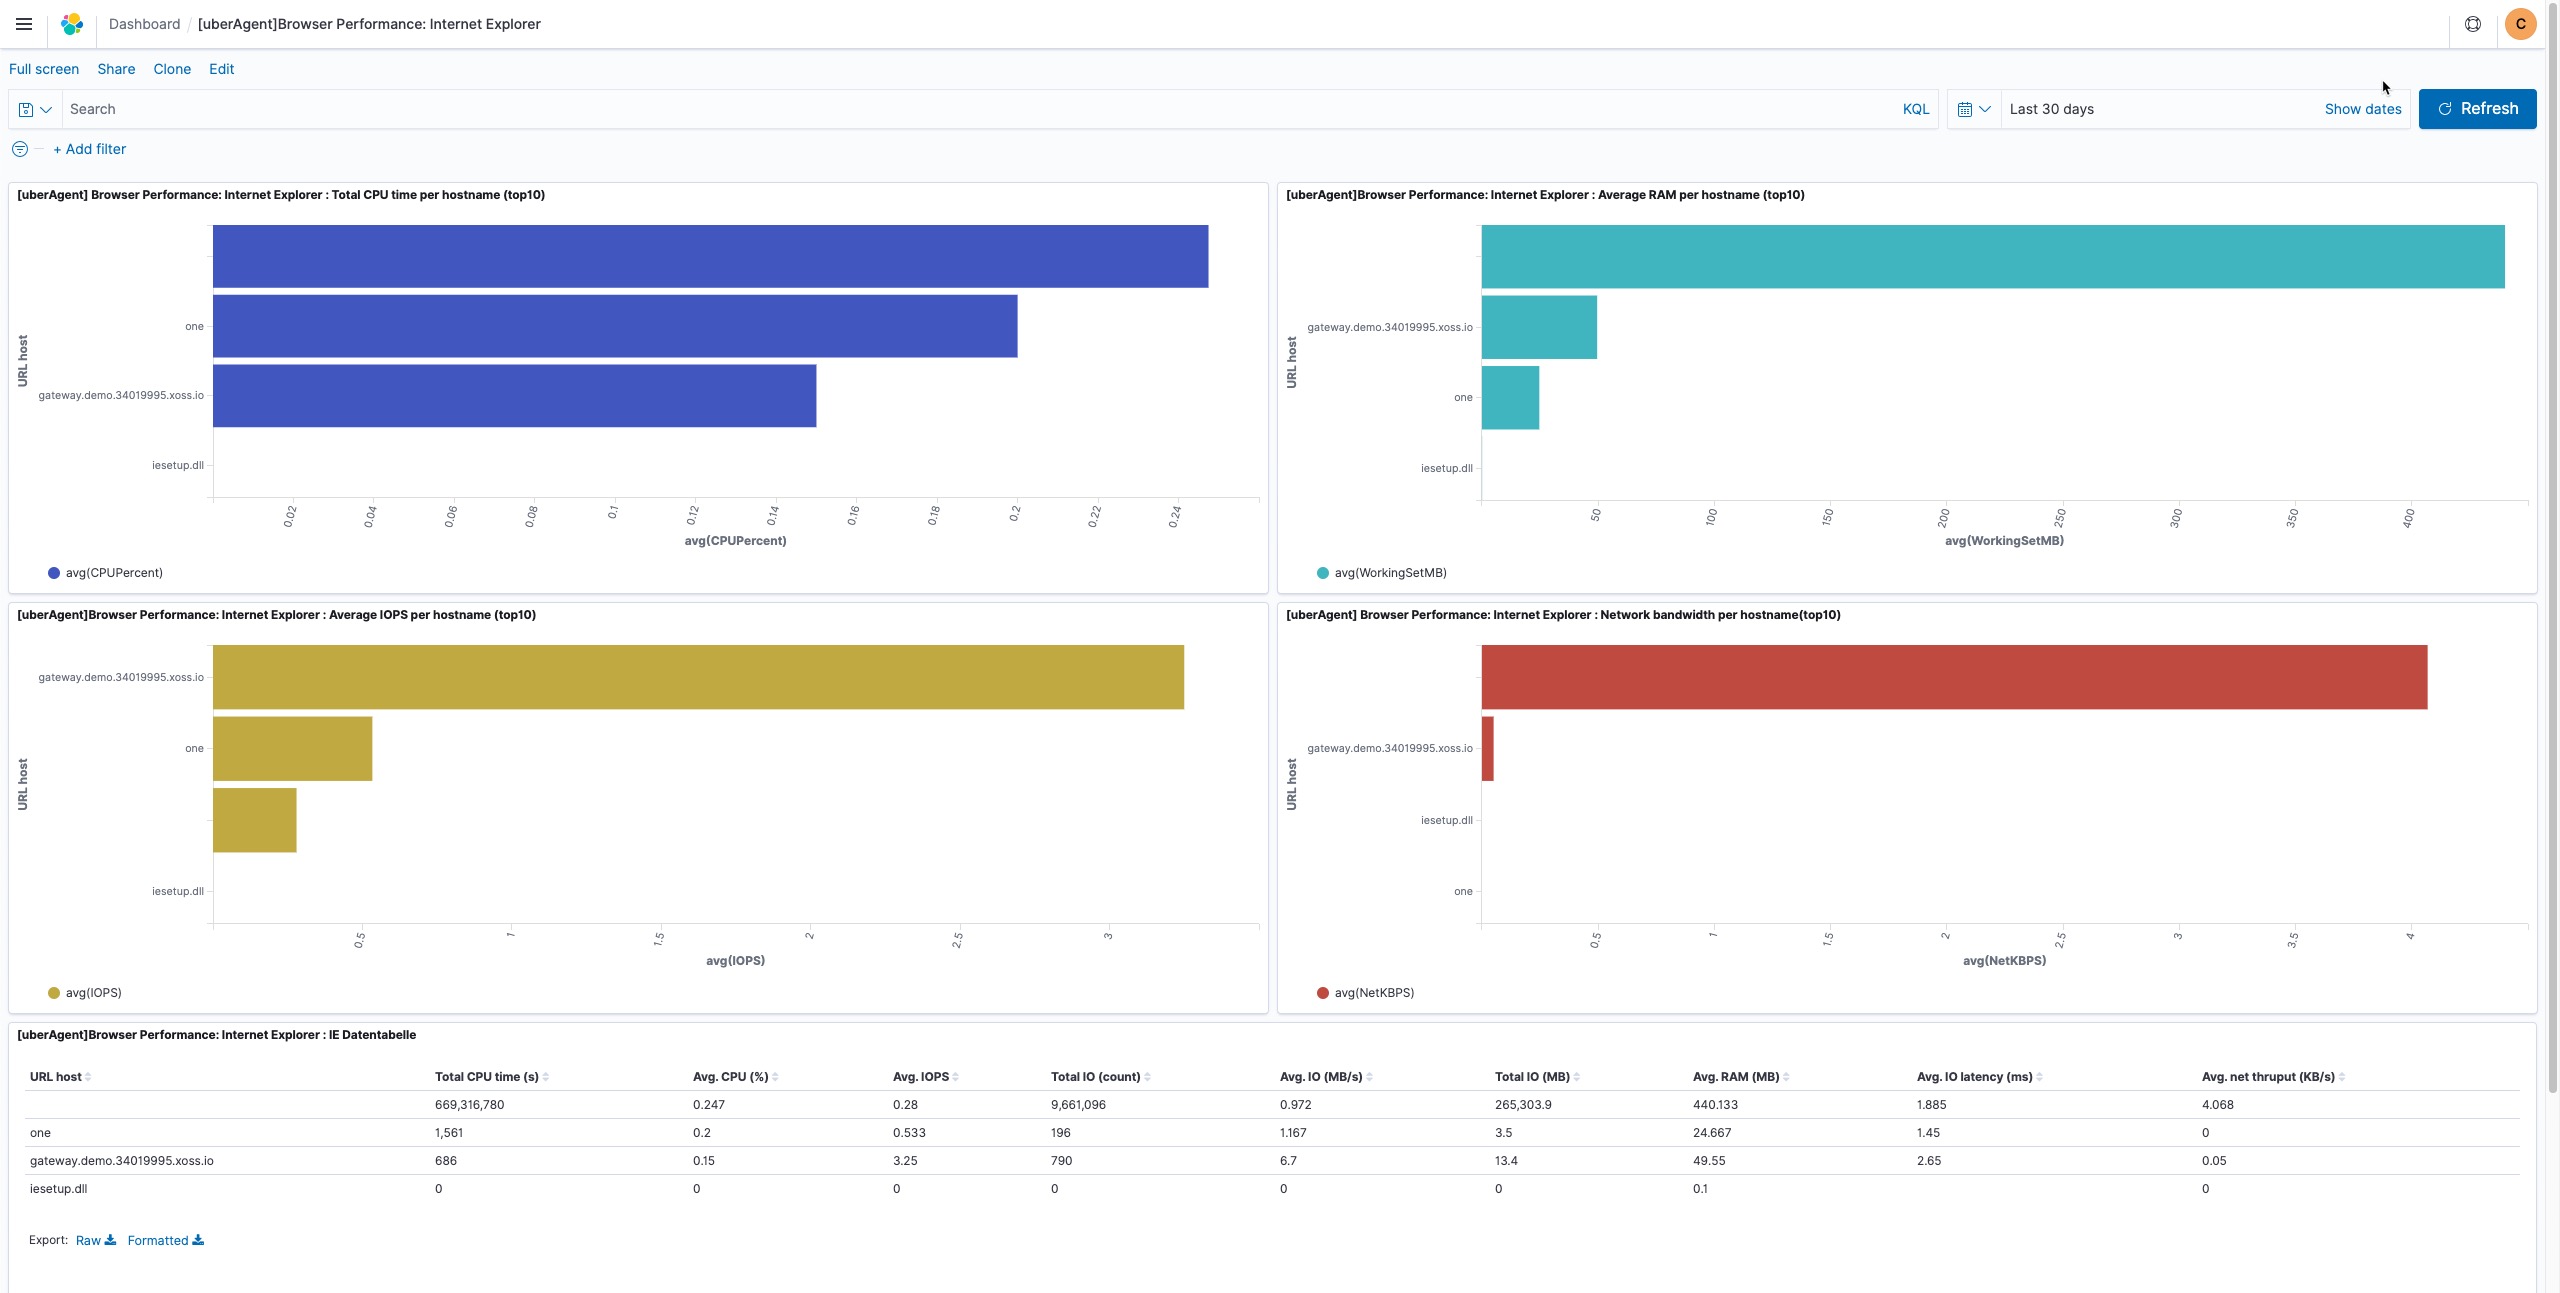Open the hamburger navigation menu
The width and height of the screenshot is (2560, 1293).
click(24, 24)
